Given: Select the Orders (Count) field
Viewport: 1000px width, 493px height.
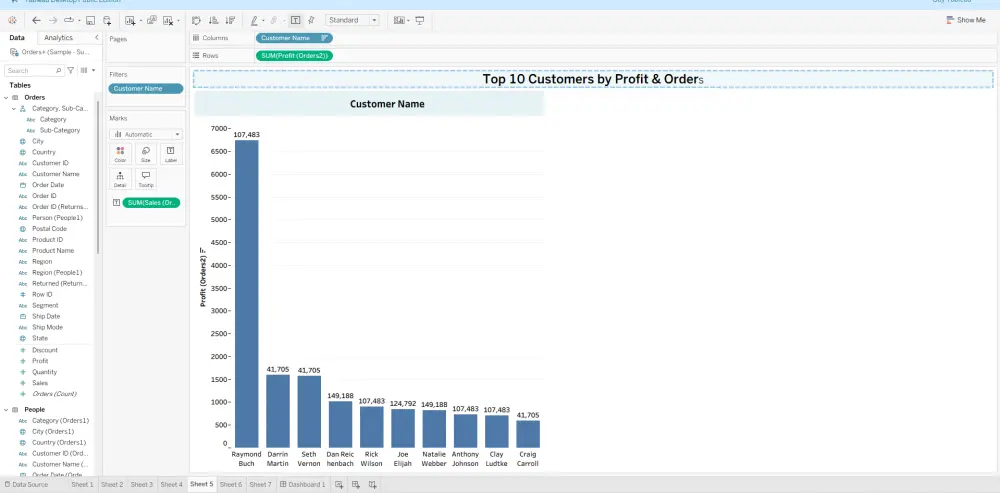Looking at the screenshot, I should [54, 394].
